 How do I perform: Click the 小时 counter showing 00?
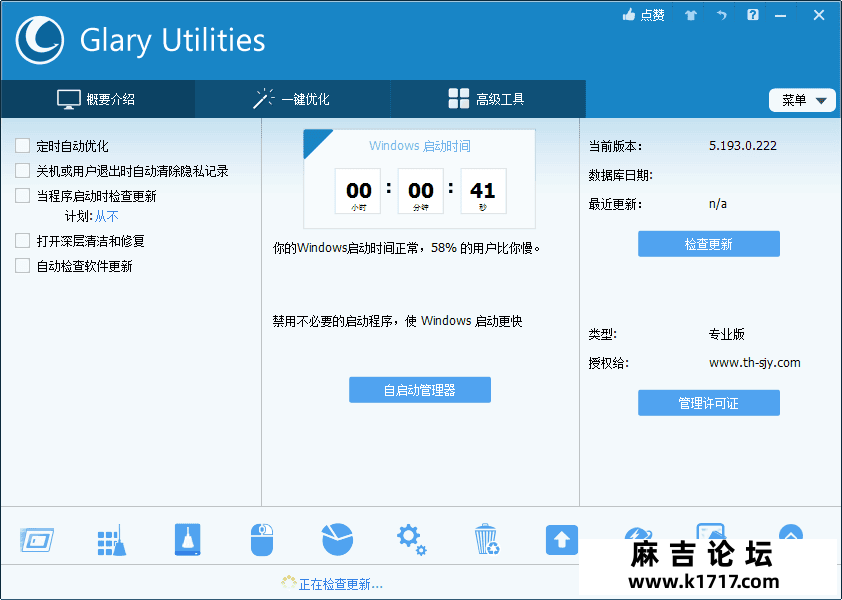point(358,191)
